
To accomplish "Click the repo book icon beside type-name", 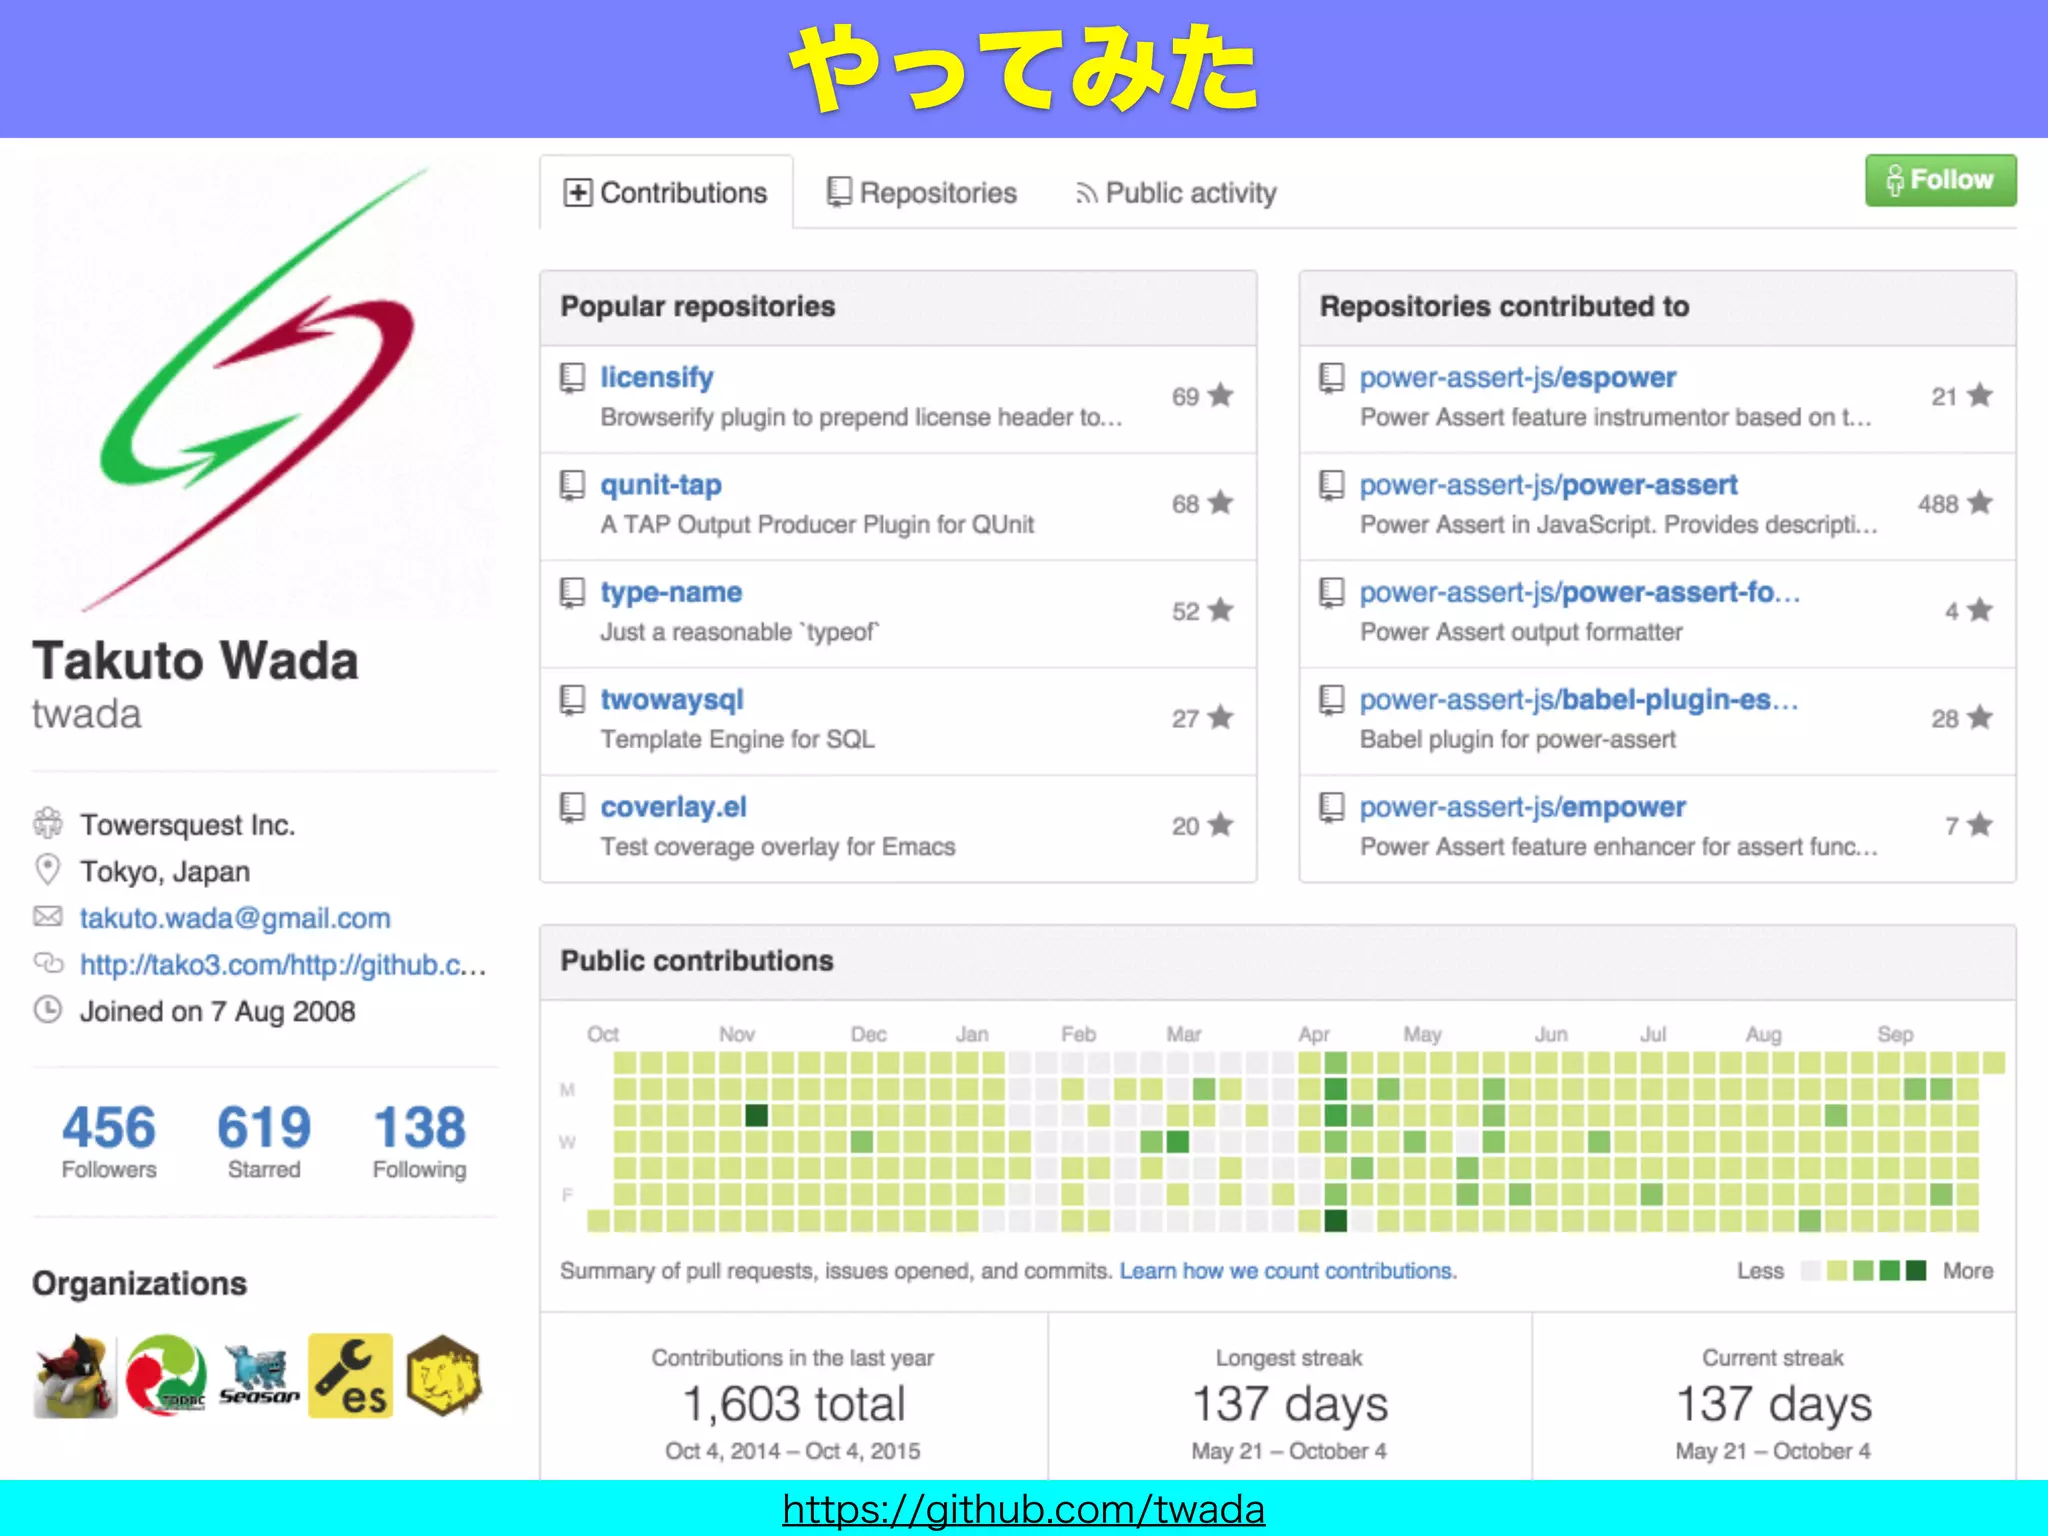I will 572,593.
